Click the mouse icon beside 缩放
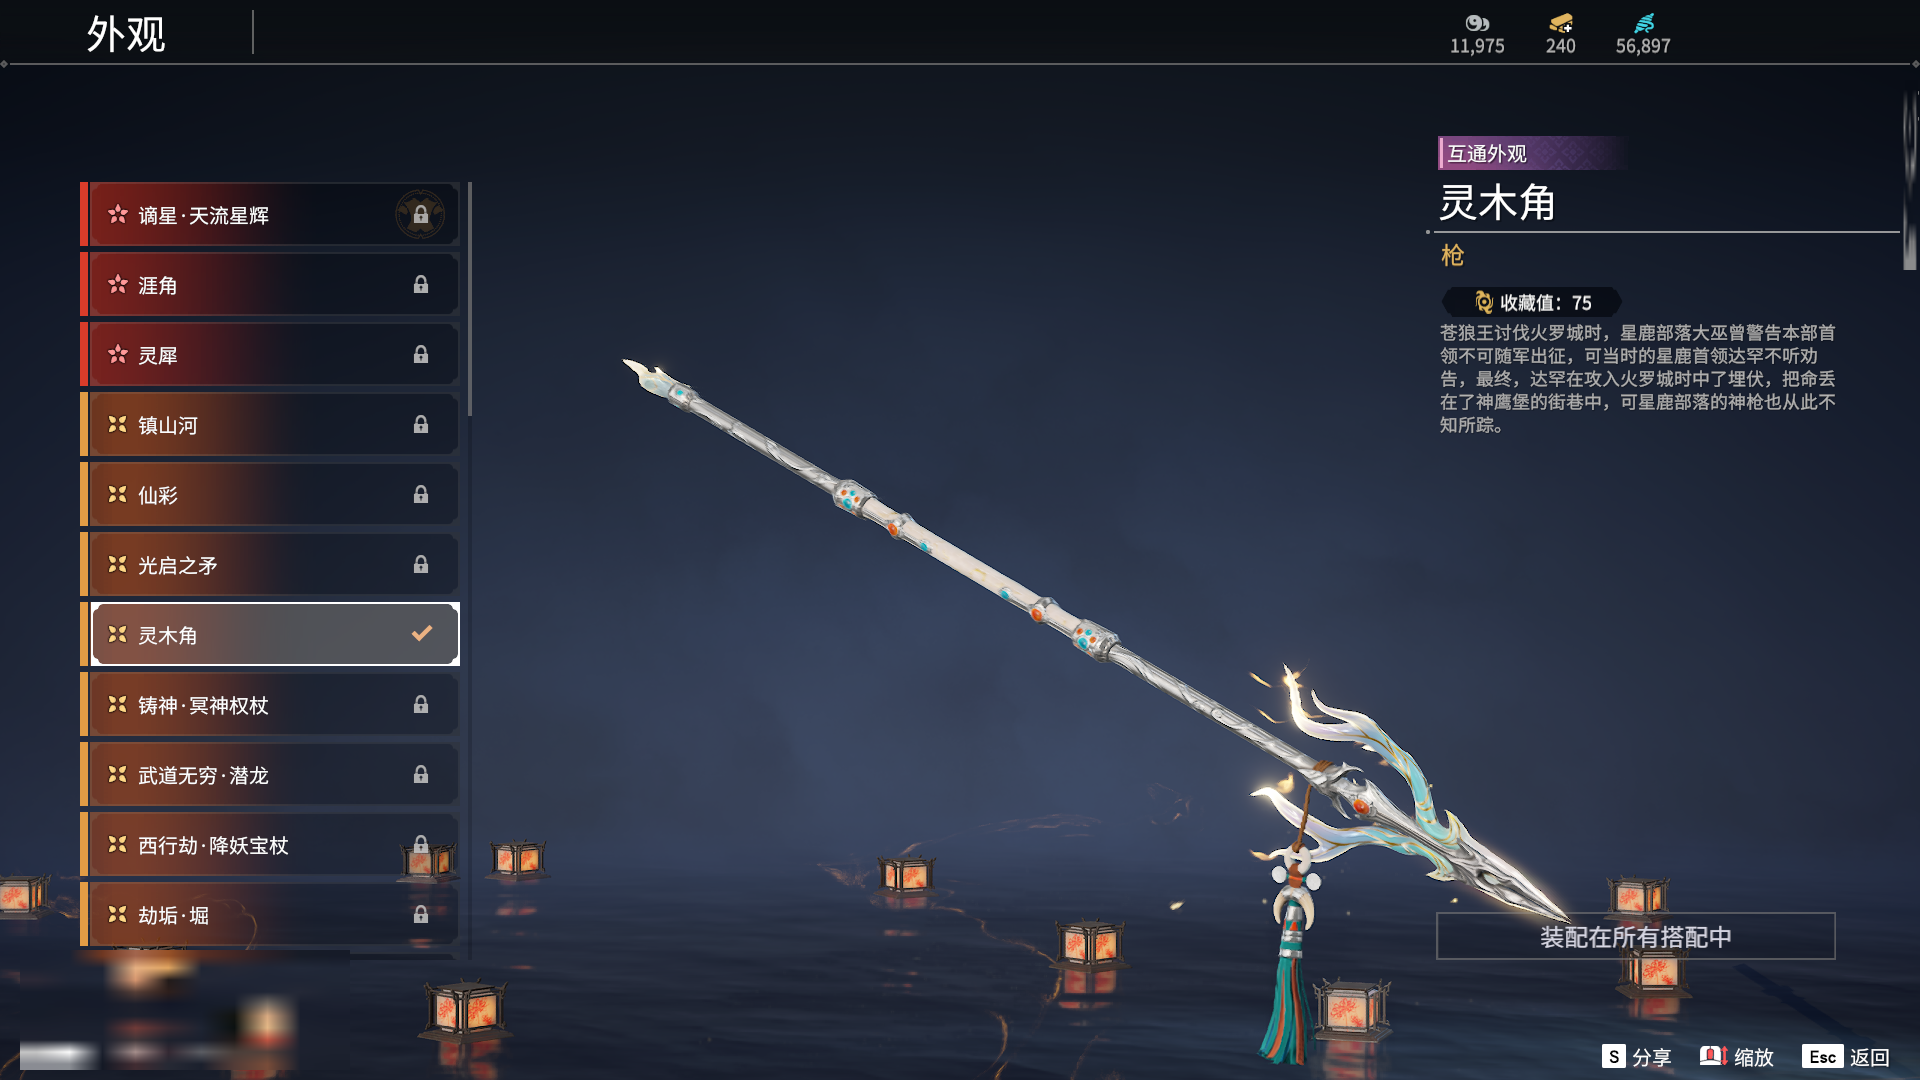This screenshot has width=1920, height=1080. [x=1713, y=1056]
